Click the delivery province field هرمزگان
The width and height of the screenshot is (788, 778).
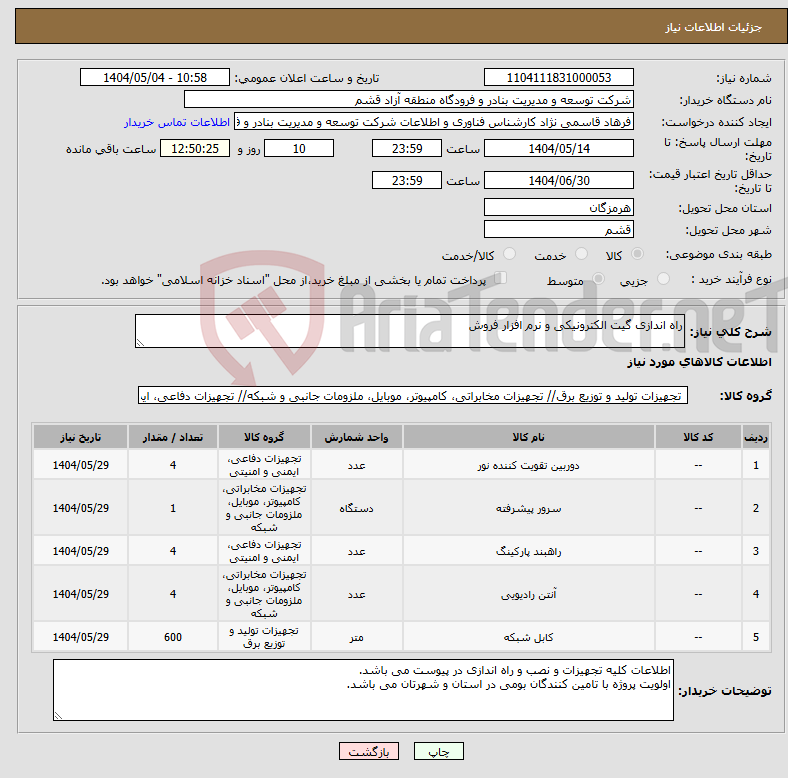[558, 208]
